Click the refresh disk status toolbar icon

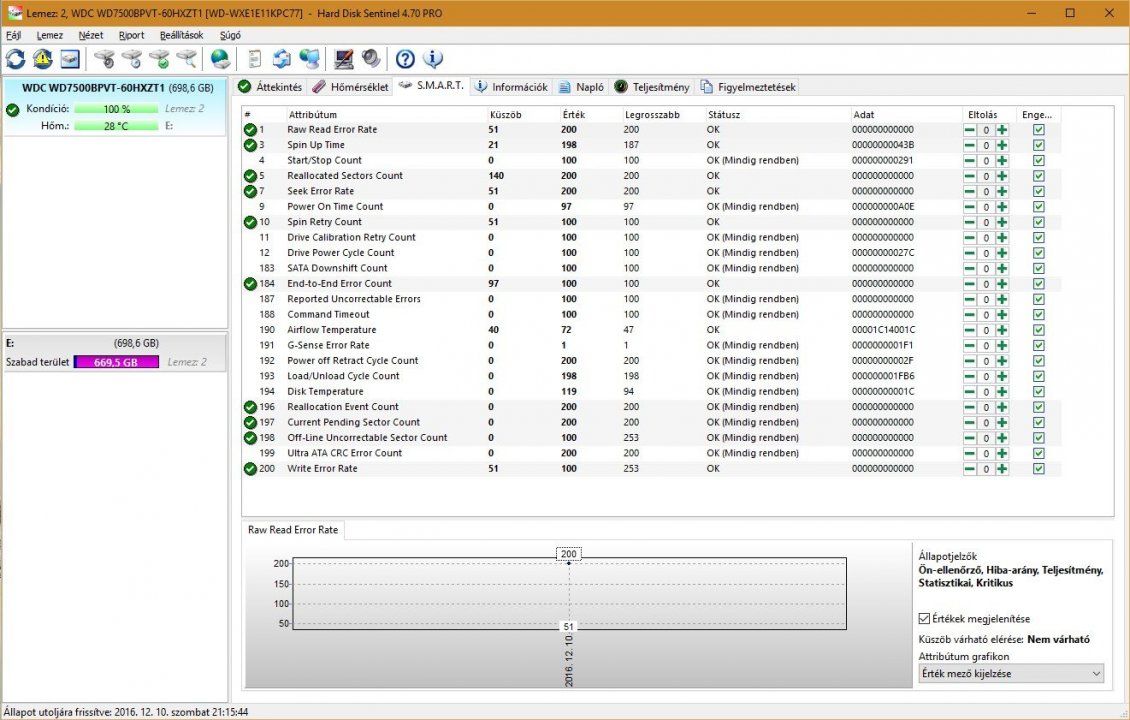15,59
